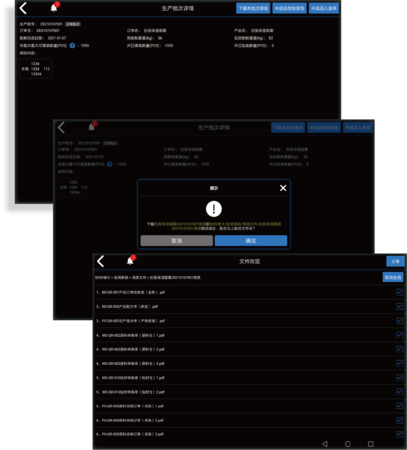Image resolution: width=407 pixels, height=450 pixels.
Task: Confirm dialog with blue 确定 button
Action: pyautogui.click(x=251, y=241)
